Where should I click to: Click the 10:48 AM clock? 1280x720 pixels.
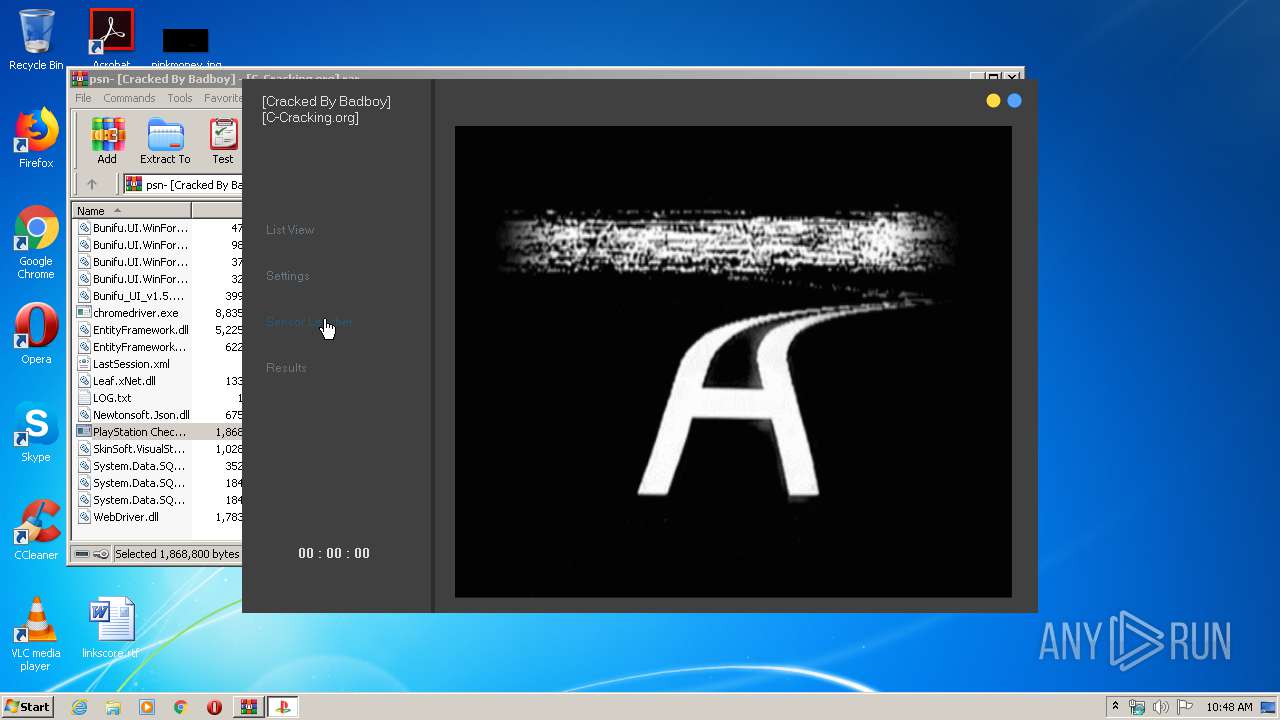click(1229, 707)
